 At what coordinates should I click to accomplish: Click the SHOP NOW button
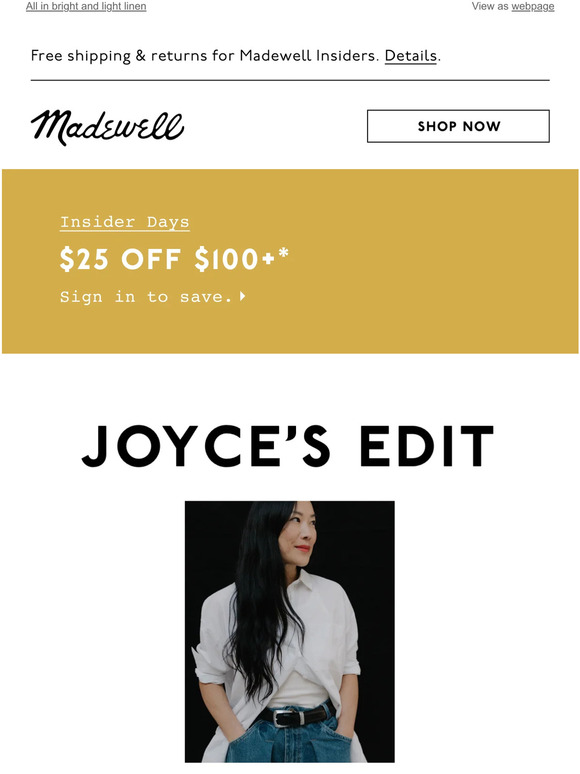tap(458, 126)
